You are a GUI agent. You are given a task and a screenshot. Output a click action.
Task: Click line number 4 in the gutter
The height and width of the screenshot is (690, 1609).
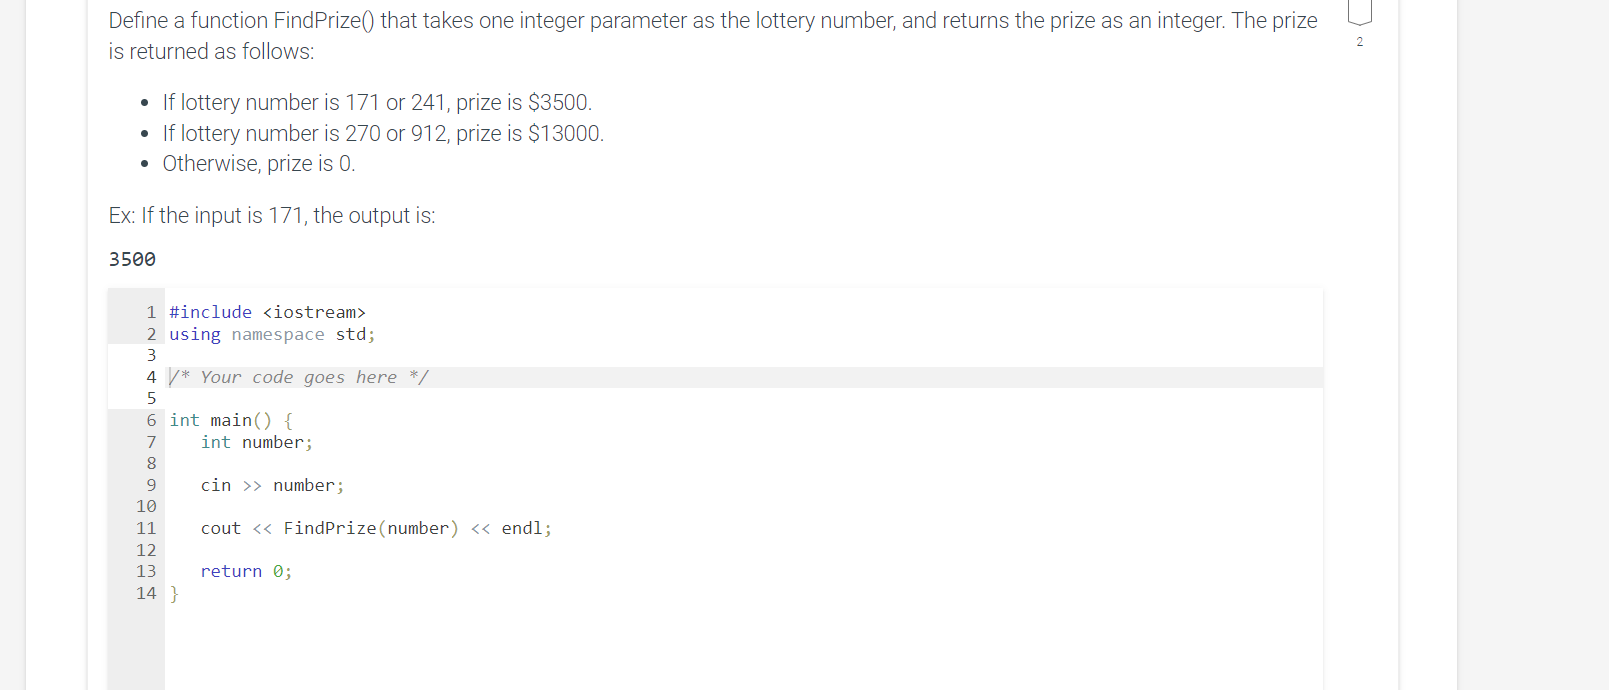151,377
